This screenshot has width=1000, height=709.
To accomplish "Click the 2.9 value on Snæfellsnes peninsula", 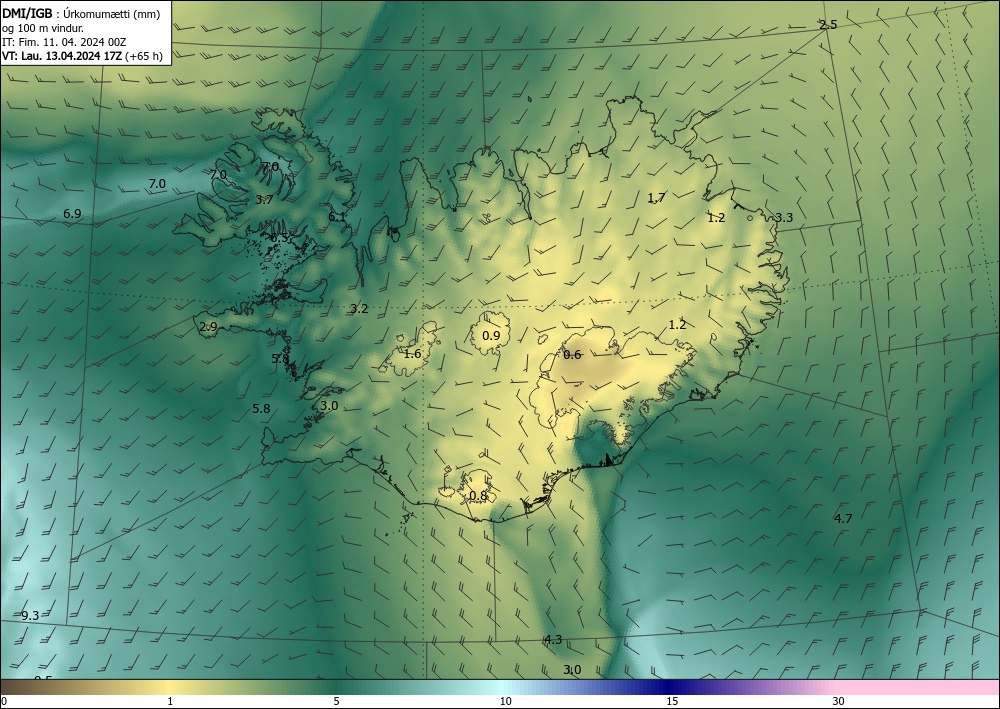I will (x=208, y=327).
